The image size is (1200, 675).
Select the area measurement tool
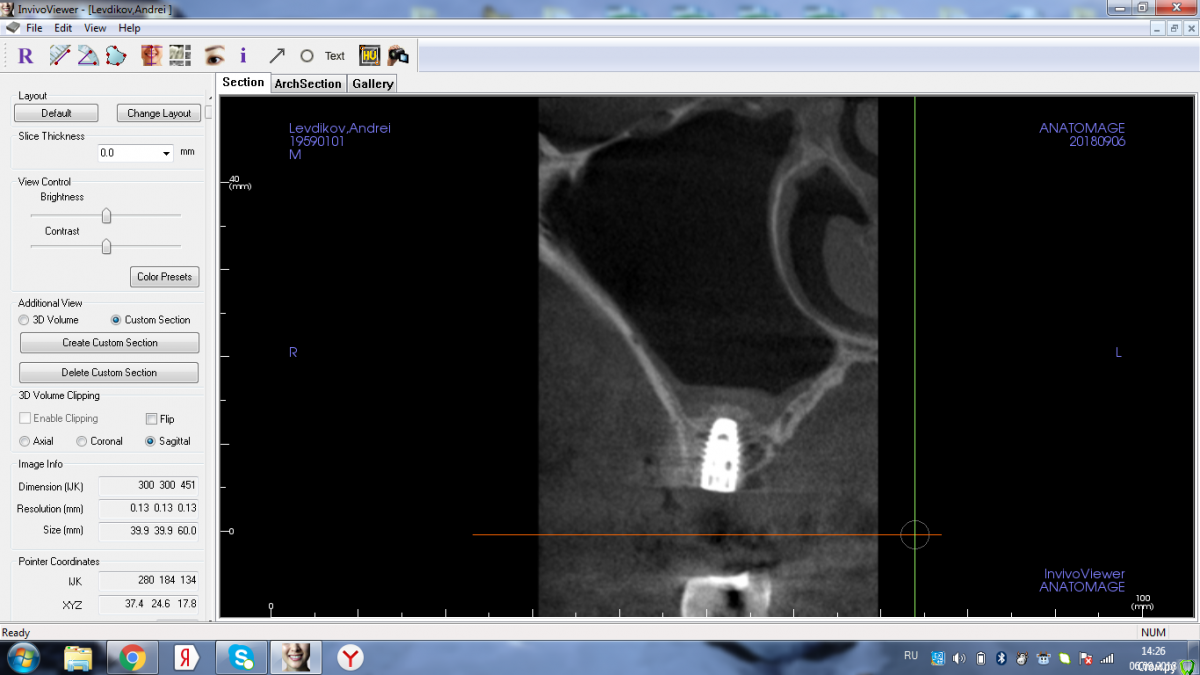116,56
